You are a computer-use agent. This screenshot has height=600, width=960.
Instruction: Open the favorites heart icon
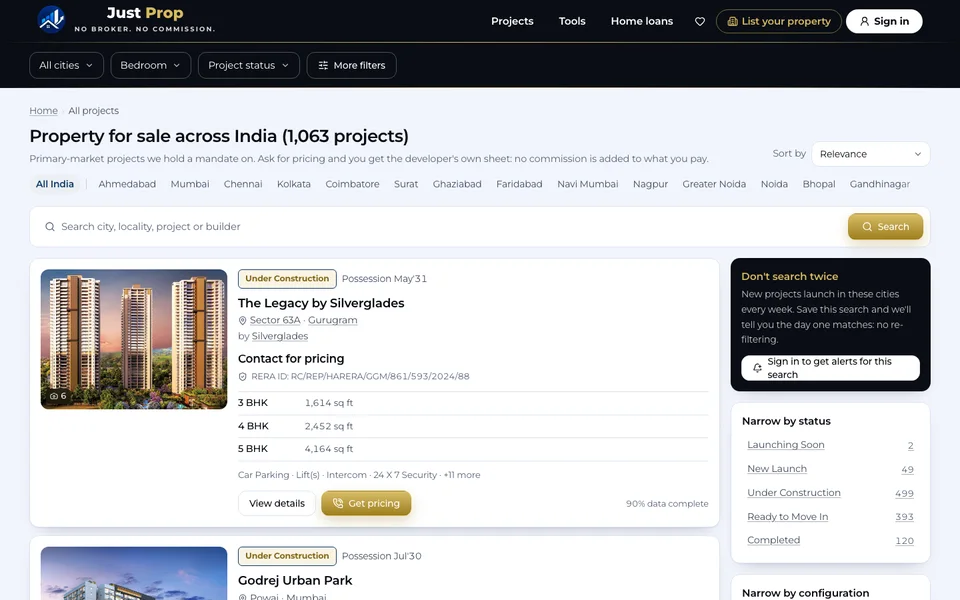pos(700,21)
